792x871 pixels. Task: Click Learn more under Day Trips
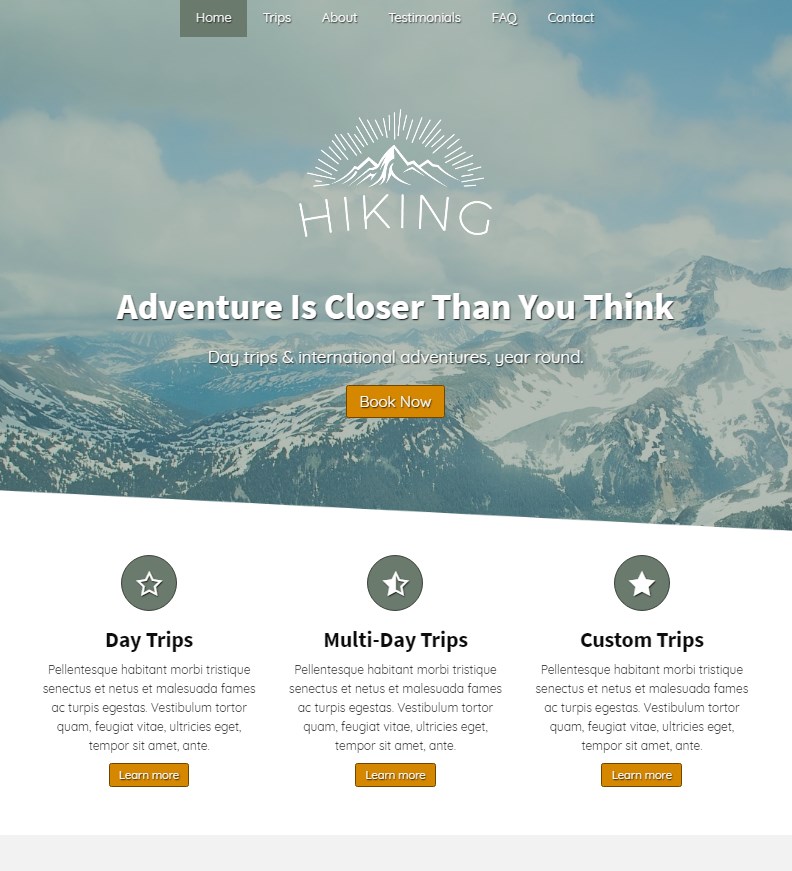(x=149, y=775)
